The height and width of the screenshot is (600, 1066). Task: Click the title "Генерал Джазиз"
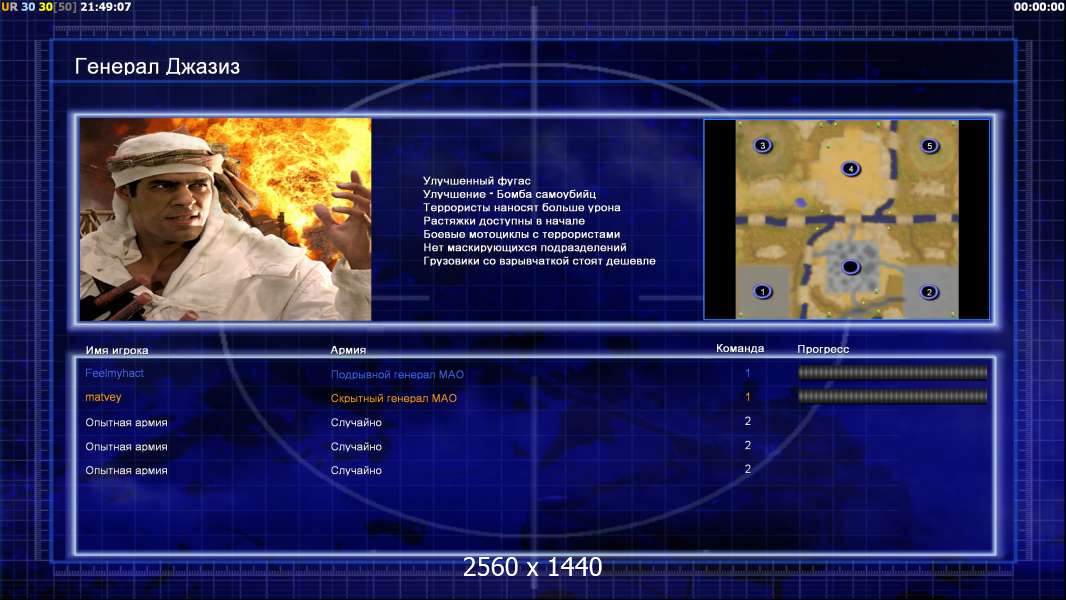click(157, 67)
